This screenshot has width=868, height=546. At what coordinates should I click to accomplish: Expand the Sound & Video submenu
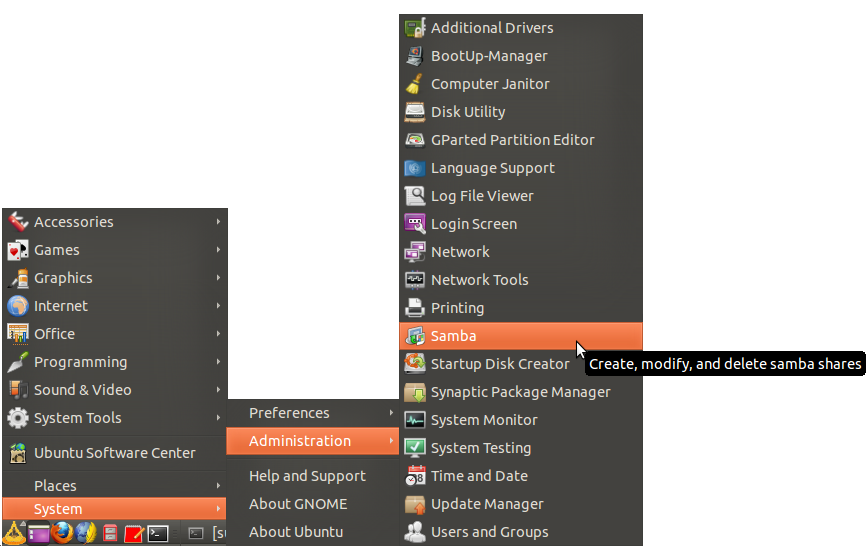115,390
